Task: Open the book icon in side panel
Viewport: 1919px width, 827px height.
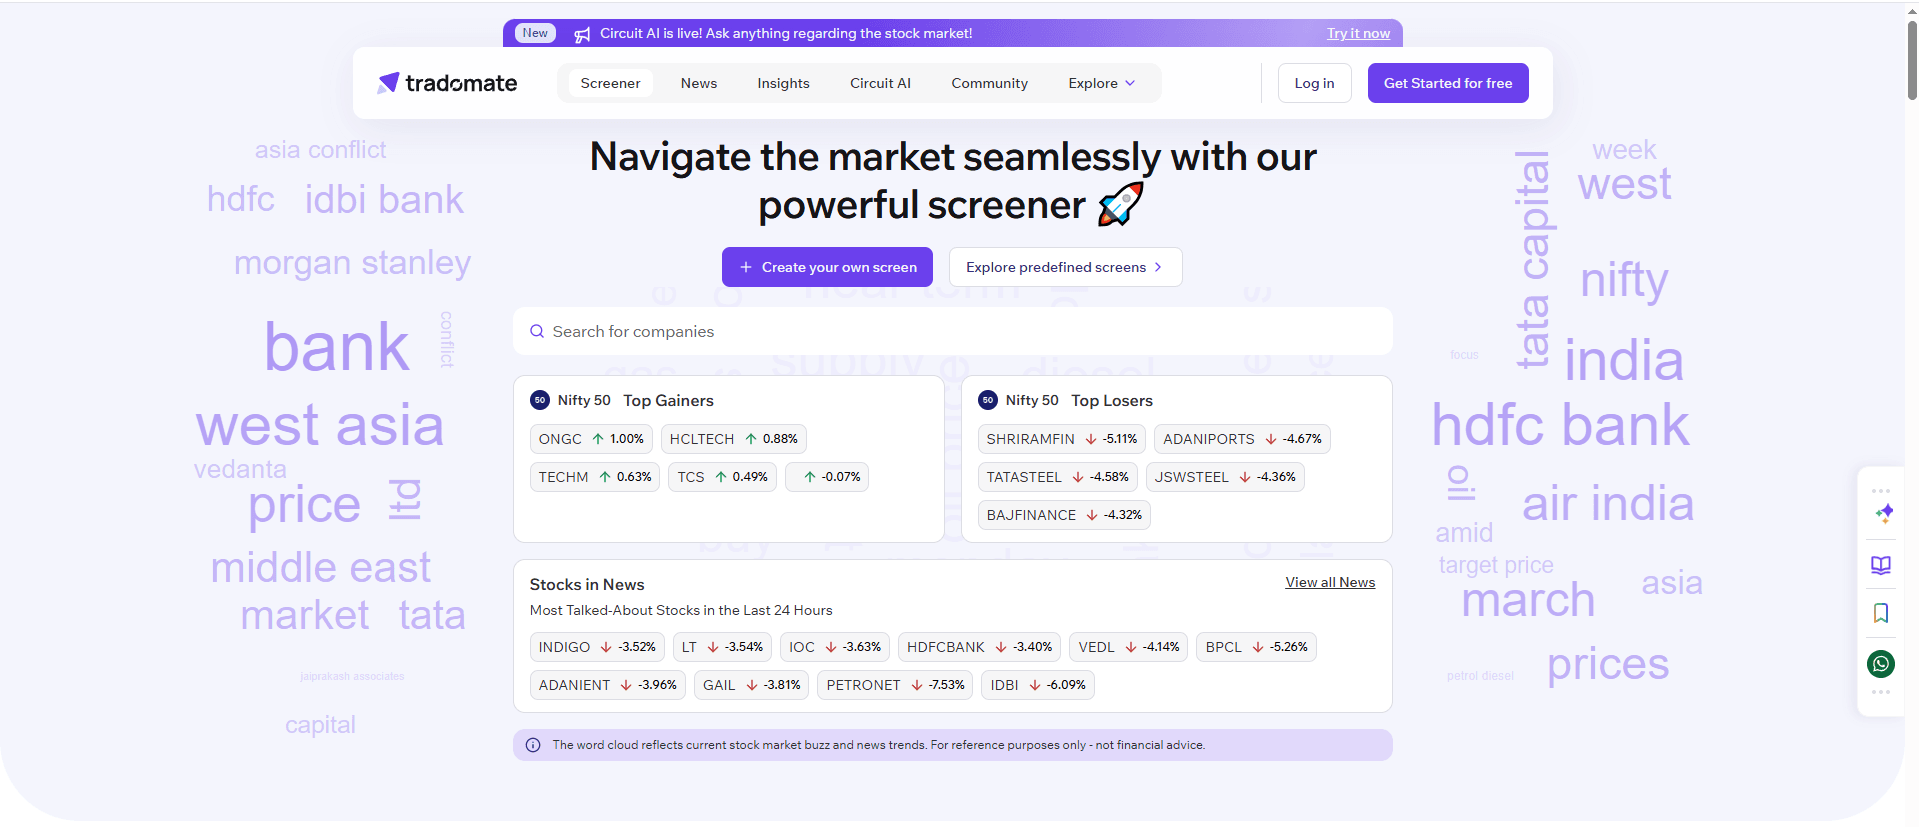Action: pos(1880,565)
